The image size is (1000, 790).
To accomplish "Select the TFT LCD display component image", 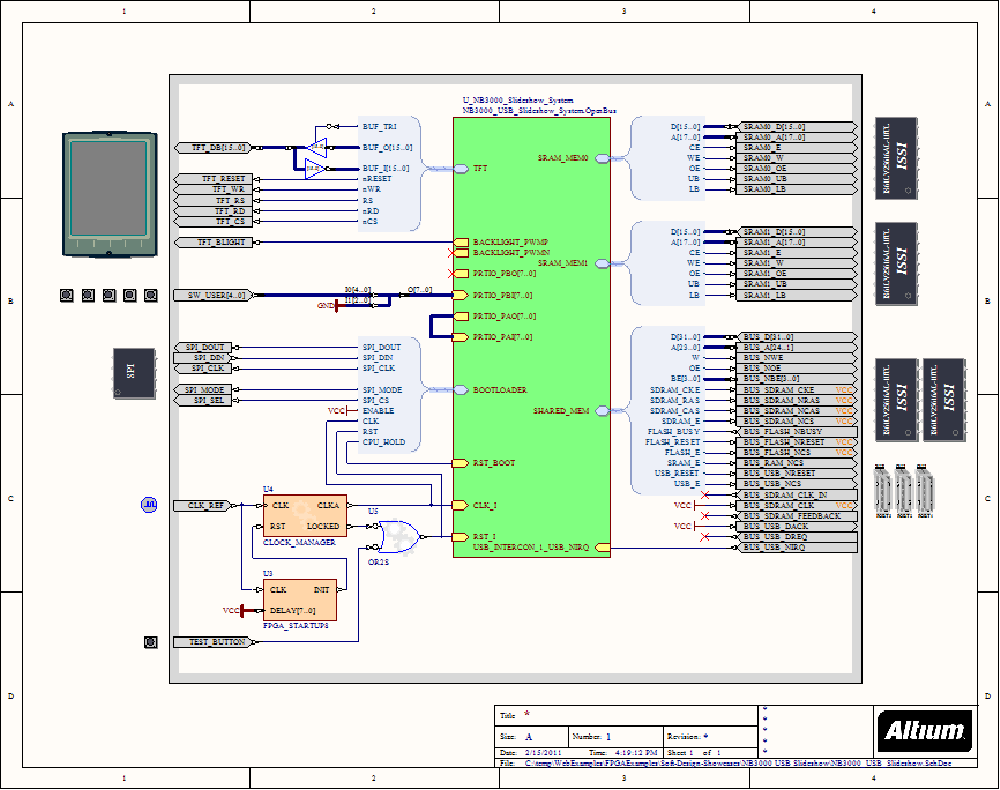I will [110, 194].
